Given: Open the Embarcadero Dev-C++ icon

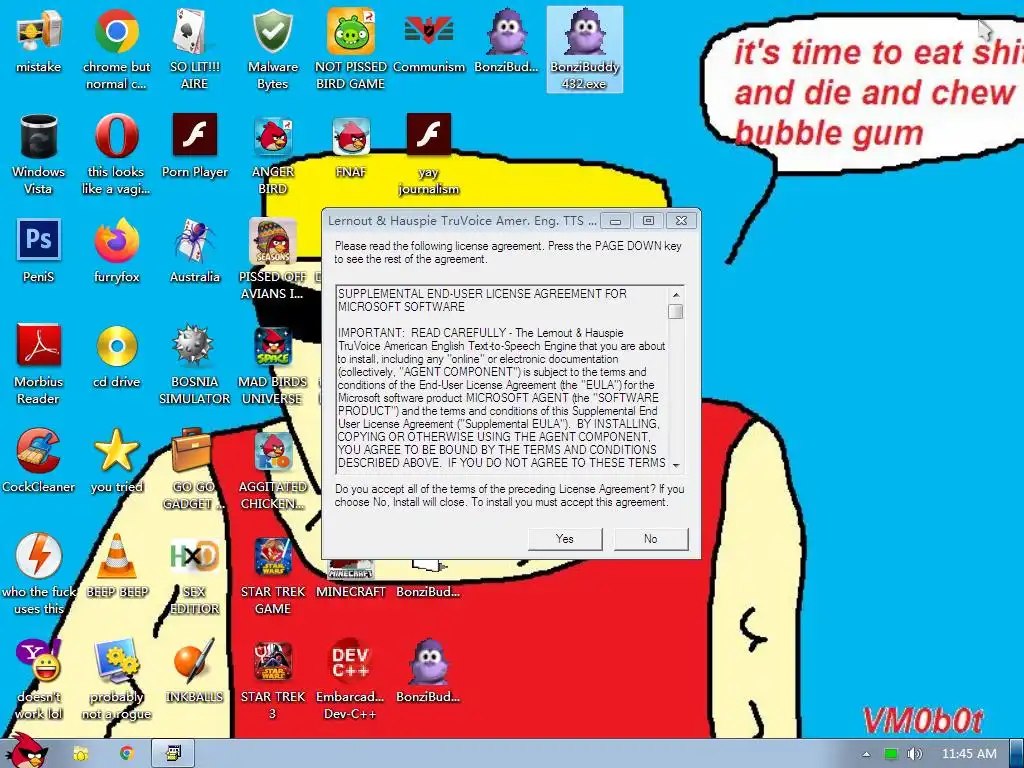Looking at the screenshot, I should [351, 679].
